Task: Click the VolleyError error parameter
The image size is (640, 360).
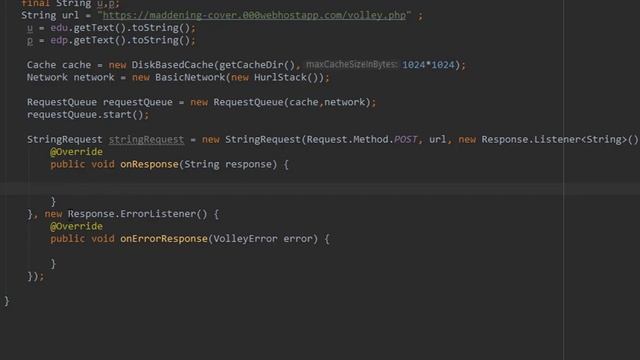Action: click(266, 239)
